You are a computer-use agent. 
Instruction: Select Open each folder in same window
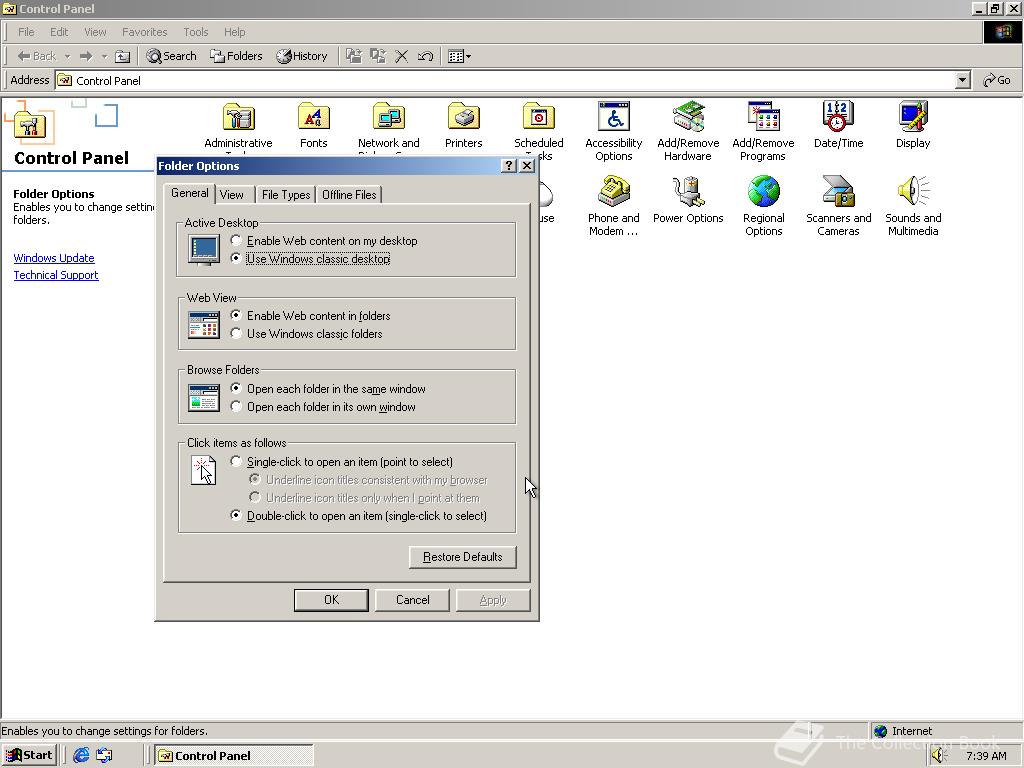[x=328, y=389]
